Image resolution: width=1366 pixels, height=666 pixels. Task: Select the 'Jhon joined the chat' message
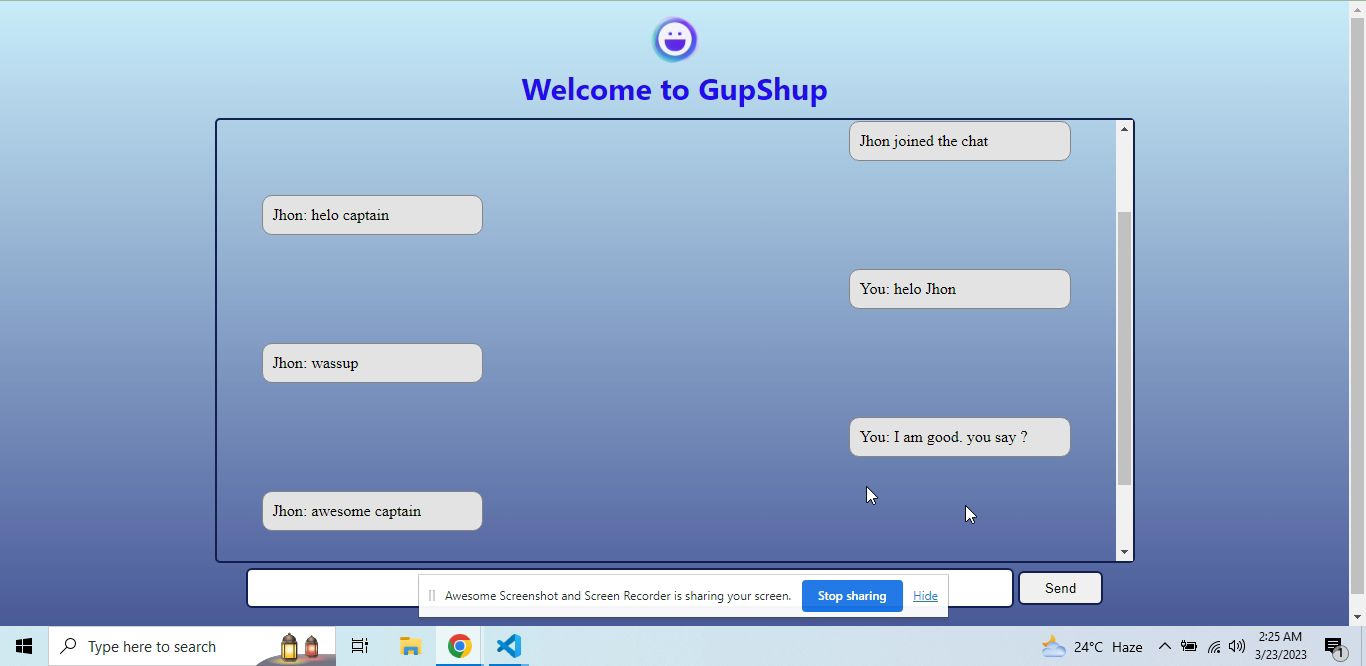(x=960, y=141)
